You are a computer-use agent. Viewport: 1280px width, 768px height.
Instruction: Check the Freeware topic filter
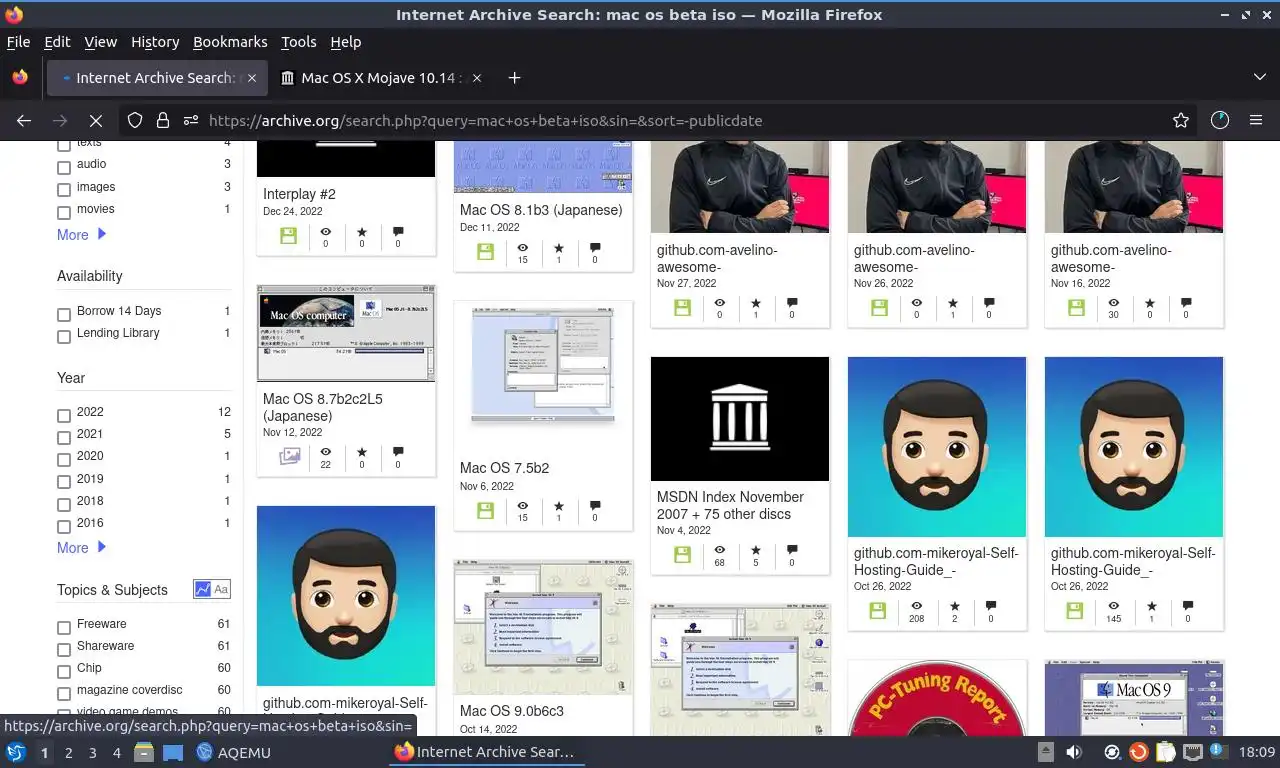pos(64,627)
